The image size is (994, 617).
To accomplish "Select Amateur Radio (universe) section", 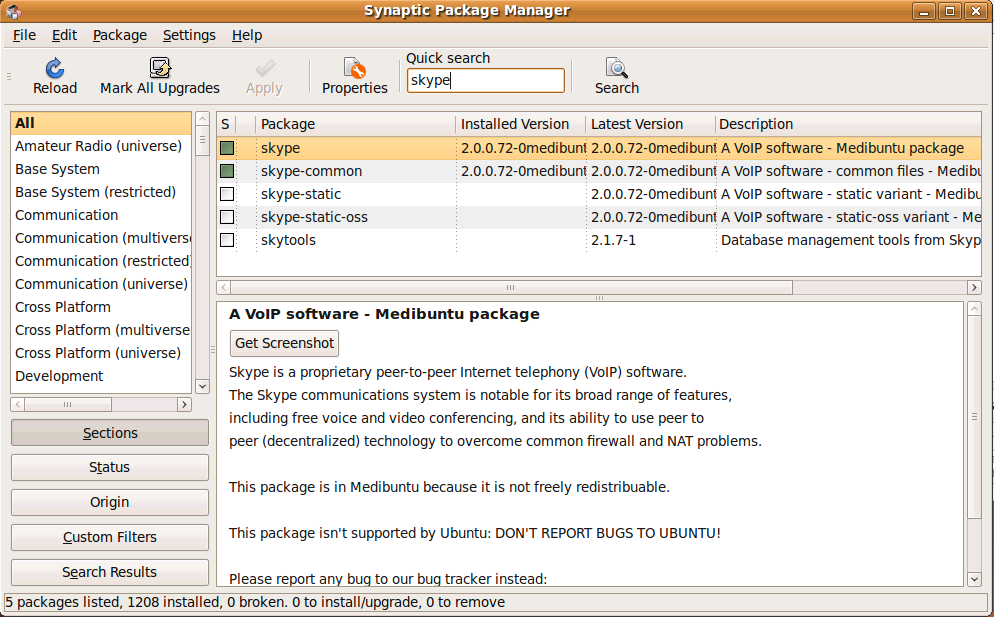I will pyautogui.click(x=101, y=146).
